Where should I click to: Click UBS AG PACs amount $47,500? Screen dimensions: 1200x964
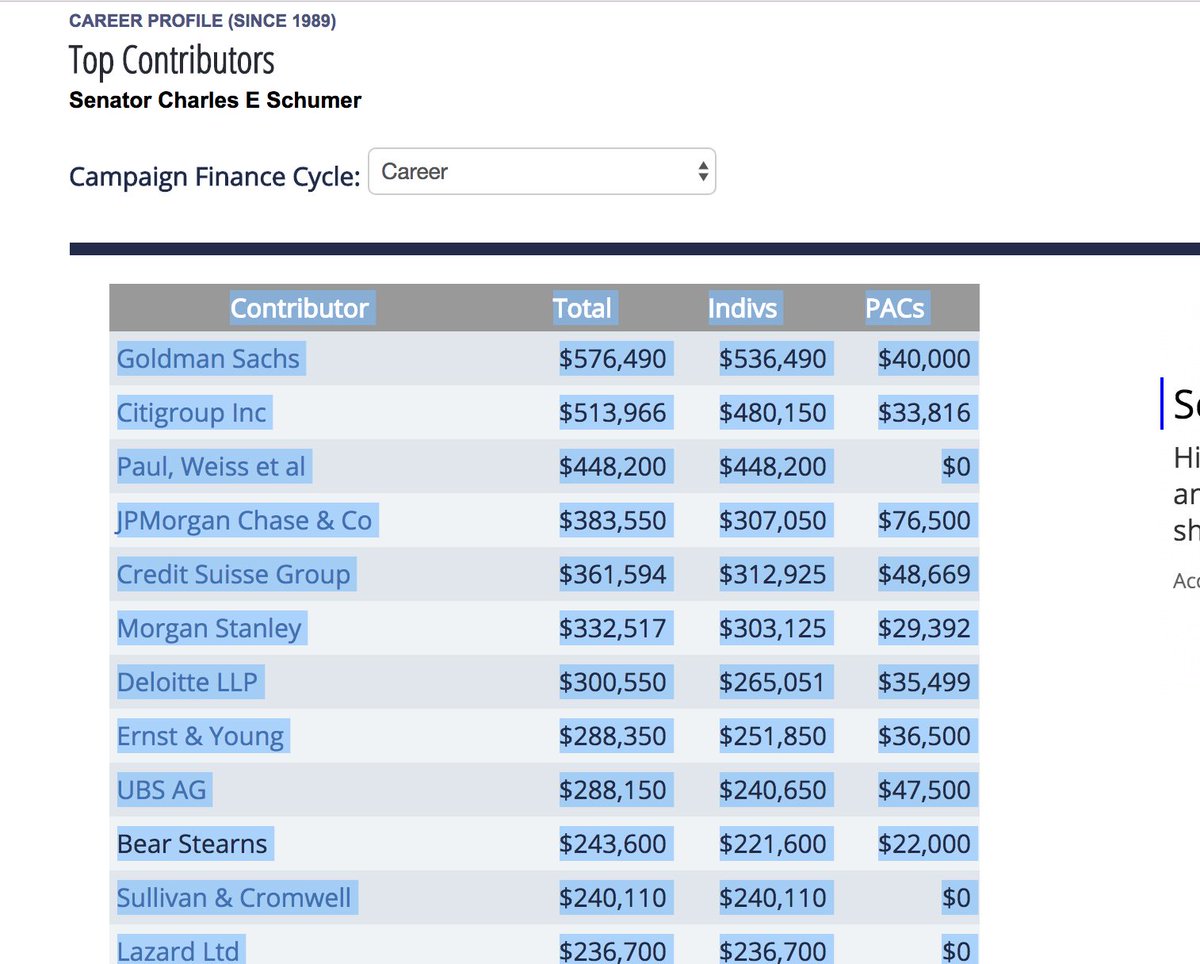924,790
